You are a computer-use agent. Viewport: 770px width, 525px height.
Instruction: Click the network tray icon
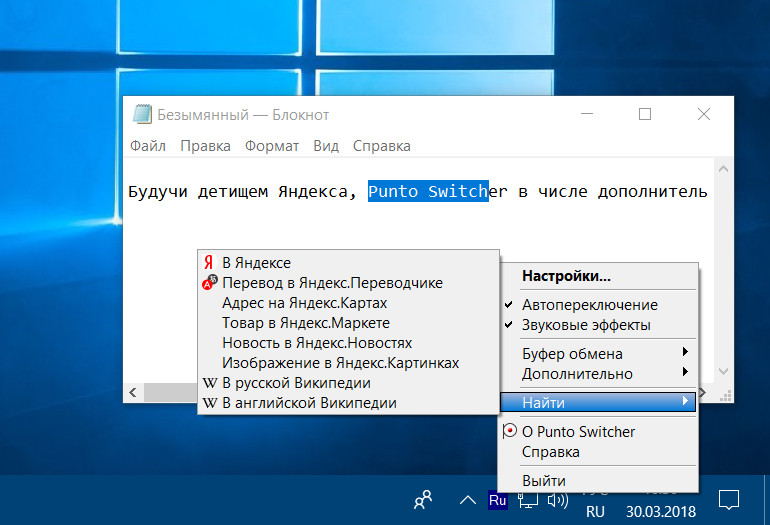528,500
